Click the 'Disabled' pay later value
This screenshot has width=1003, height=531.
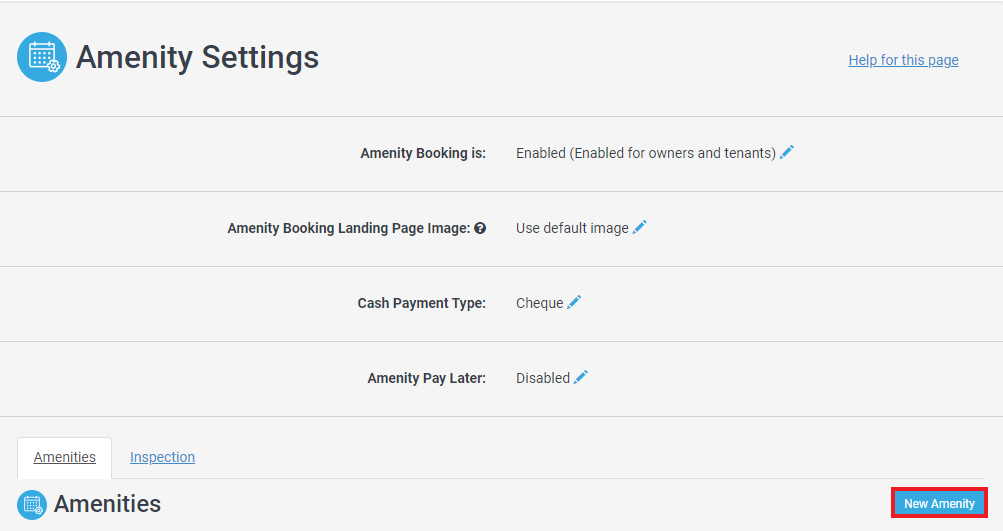(542, 378)
